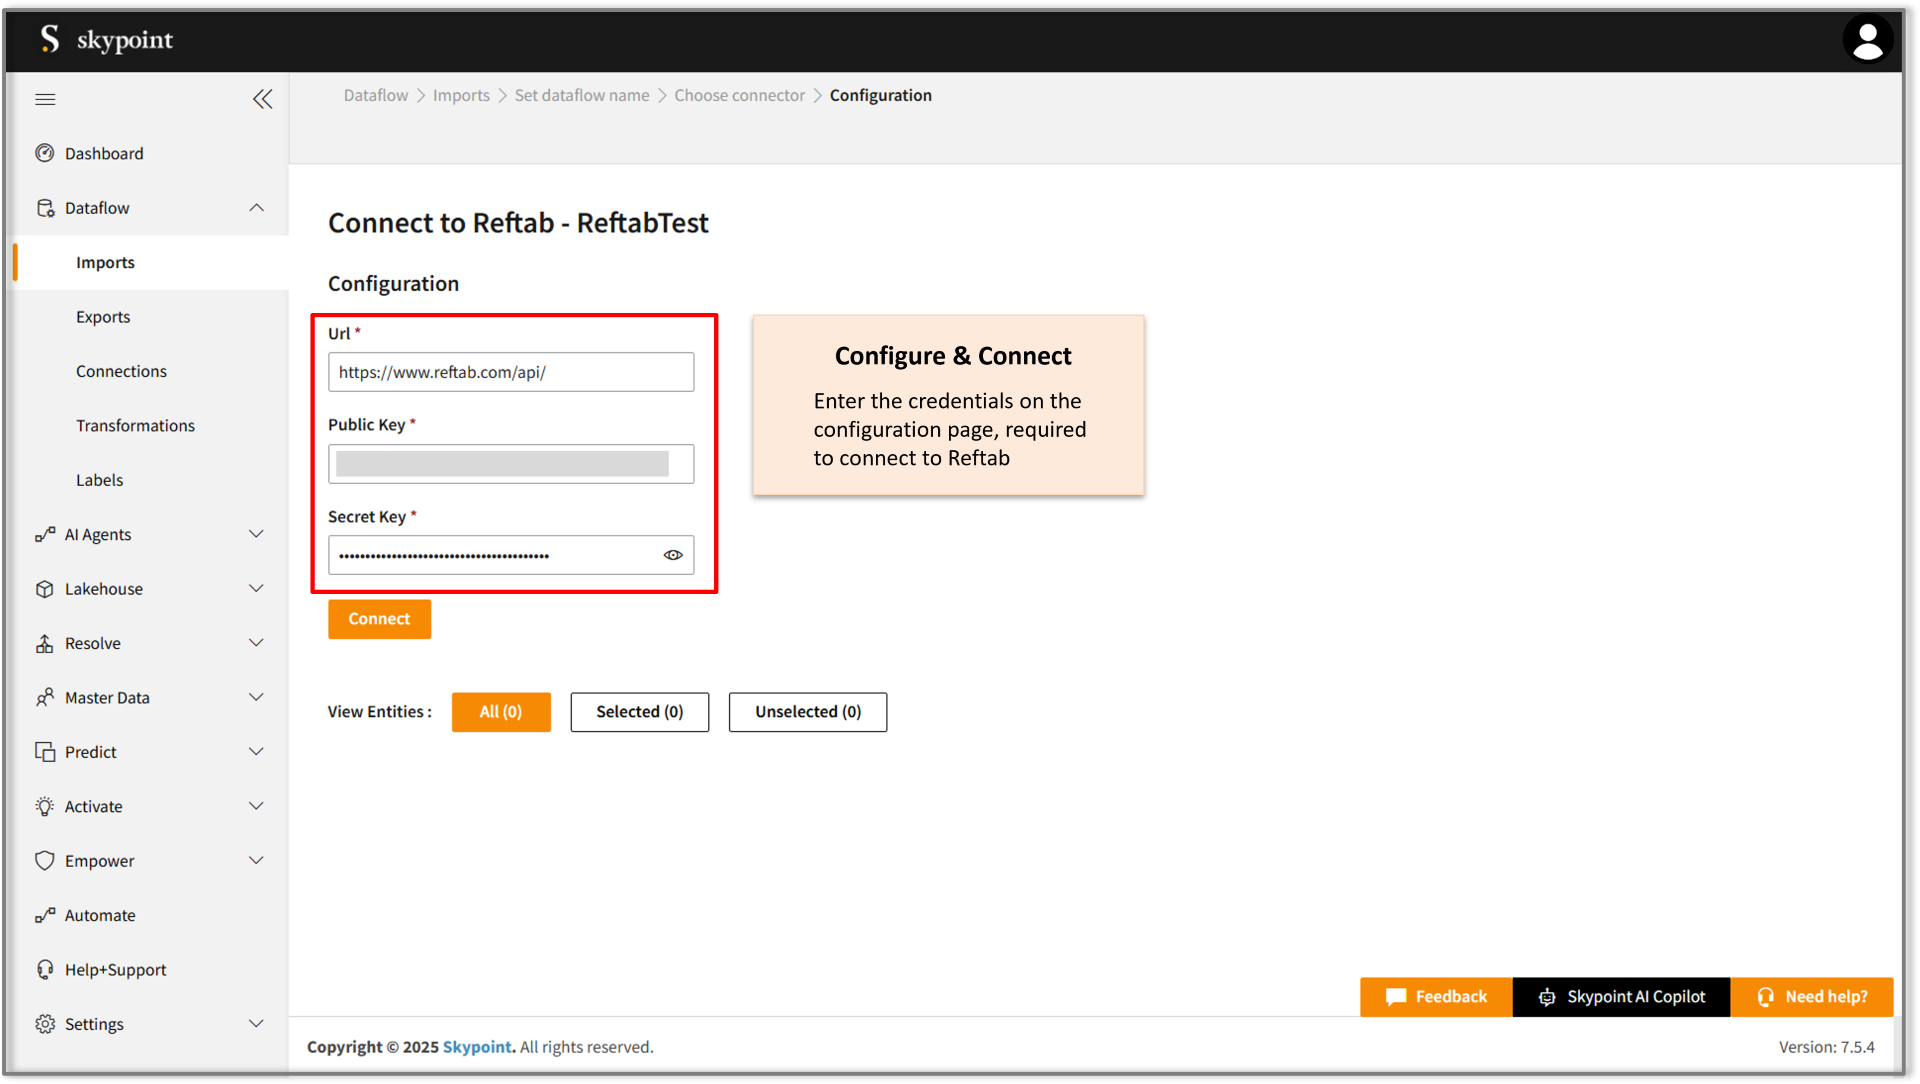The width and height of the screenshot is (1920, 1084).
Task: Click inside the Url input field
Action: (510, 371)
